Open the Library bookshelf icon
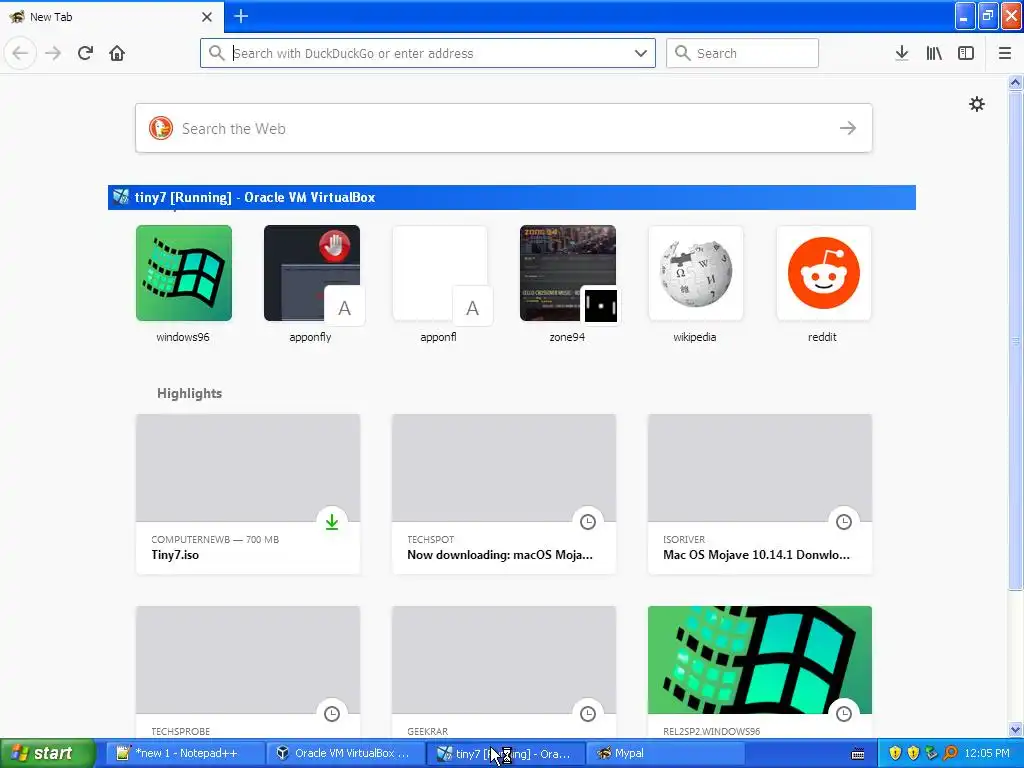This screenshot has width=1024, height=768. [x=934, y=53]
